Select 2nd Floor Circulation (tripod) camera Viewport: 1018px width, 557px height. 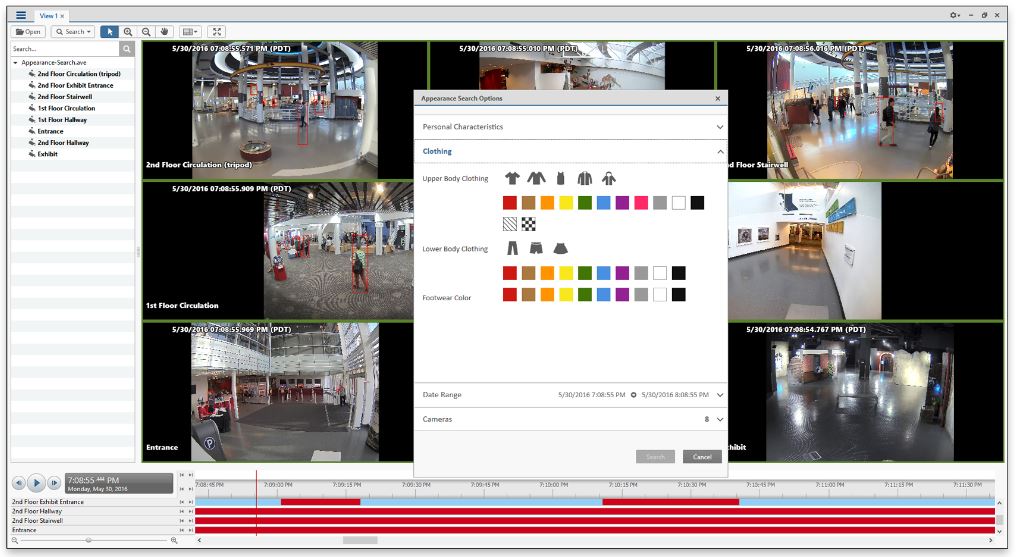79,74
